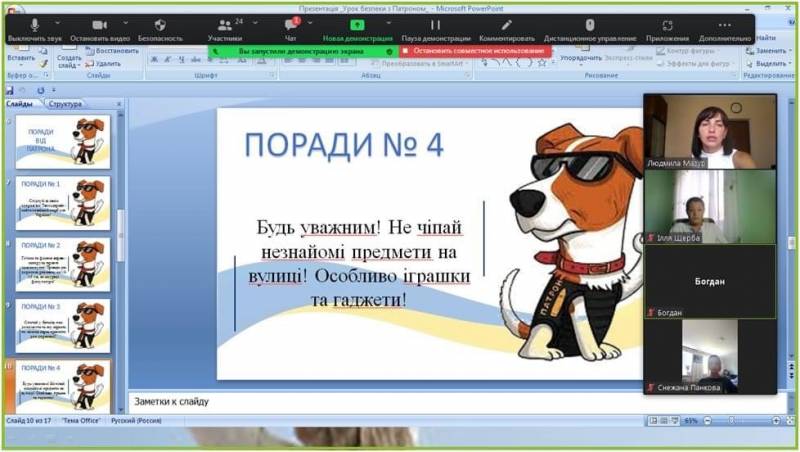Mute the microphone in Zoom toolbar
This screenshot has height=452, width=800.
(x=33, y=25)
